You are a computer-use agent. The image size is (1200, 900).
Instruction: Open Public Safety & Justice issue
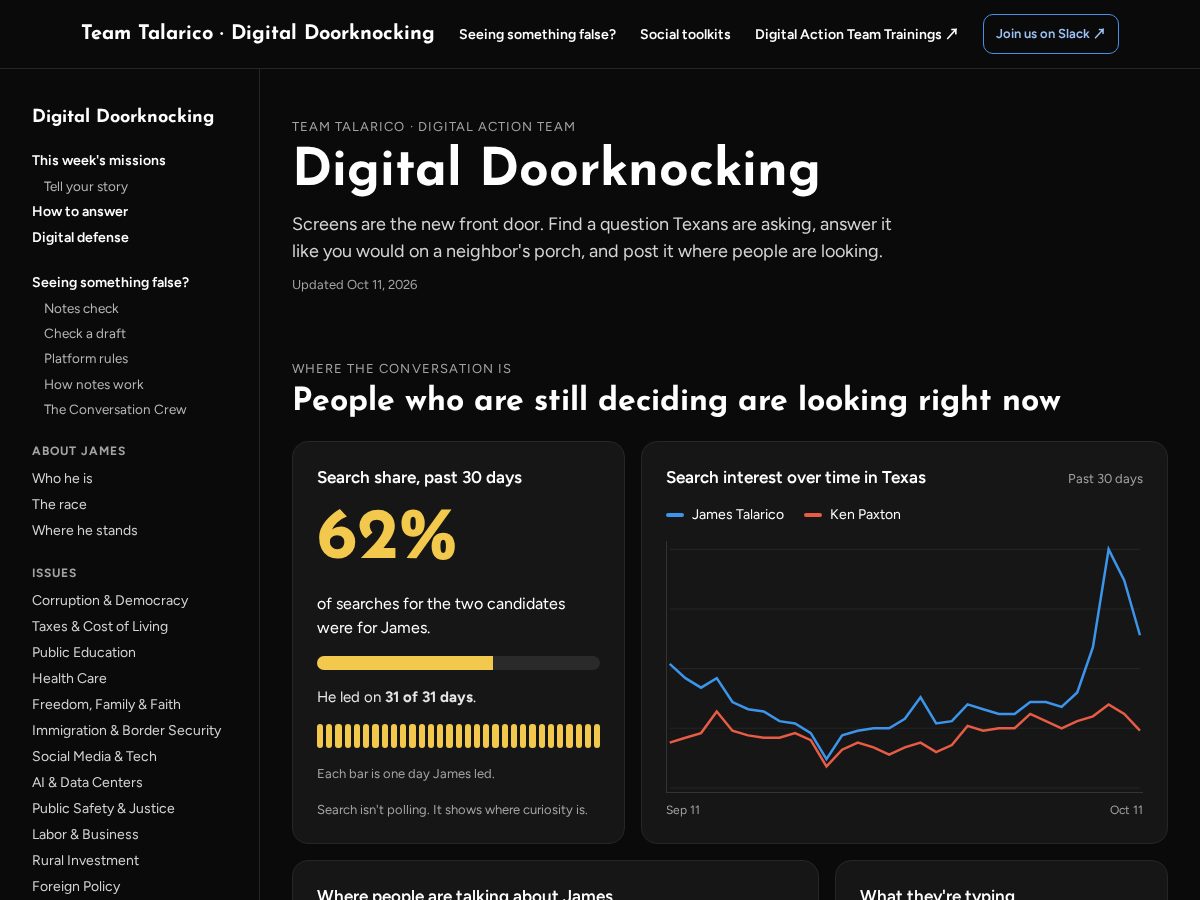tap(103, 808)
